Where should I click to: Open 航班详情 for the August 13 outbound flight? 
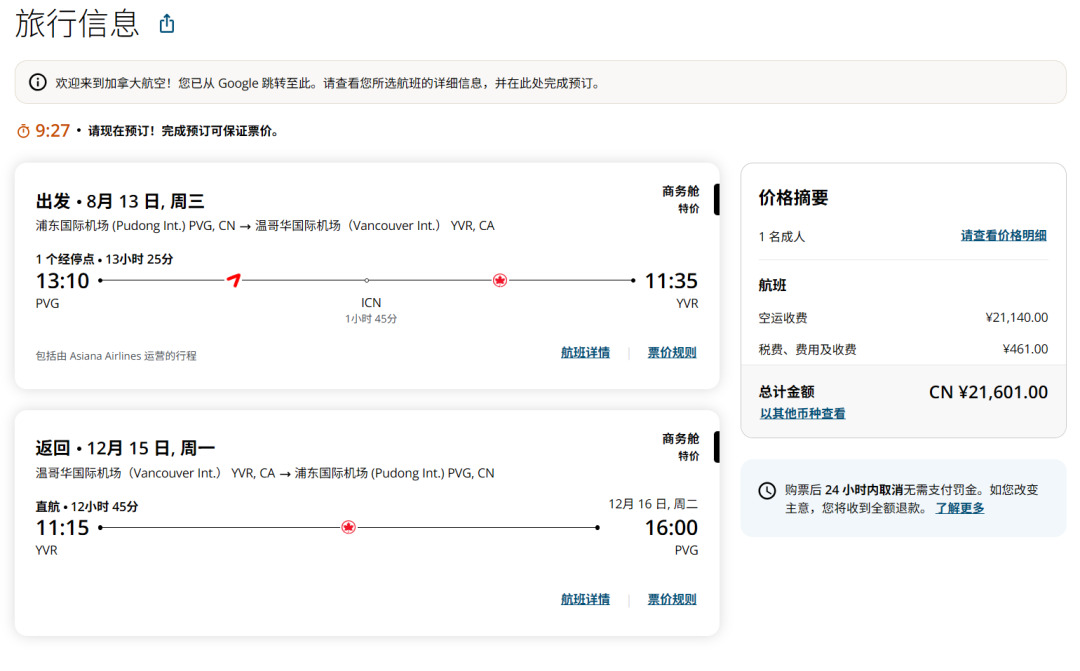[585, 353]
